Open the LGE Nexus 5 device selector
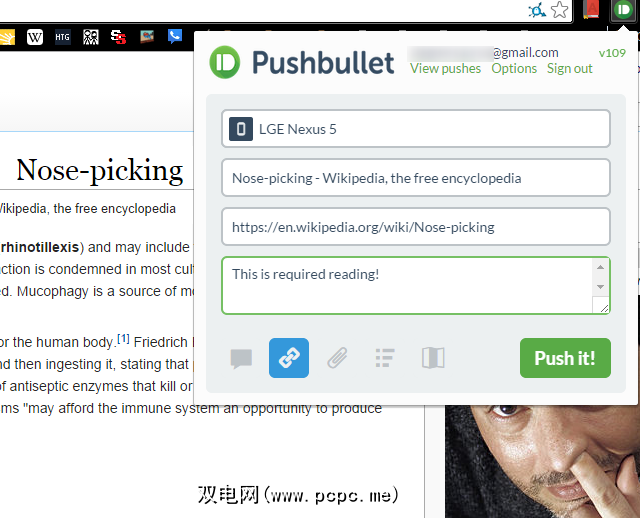The height and width of the screenshot is (518, 640). click(x=416, y=129)
